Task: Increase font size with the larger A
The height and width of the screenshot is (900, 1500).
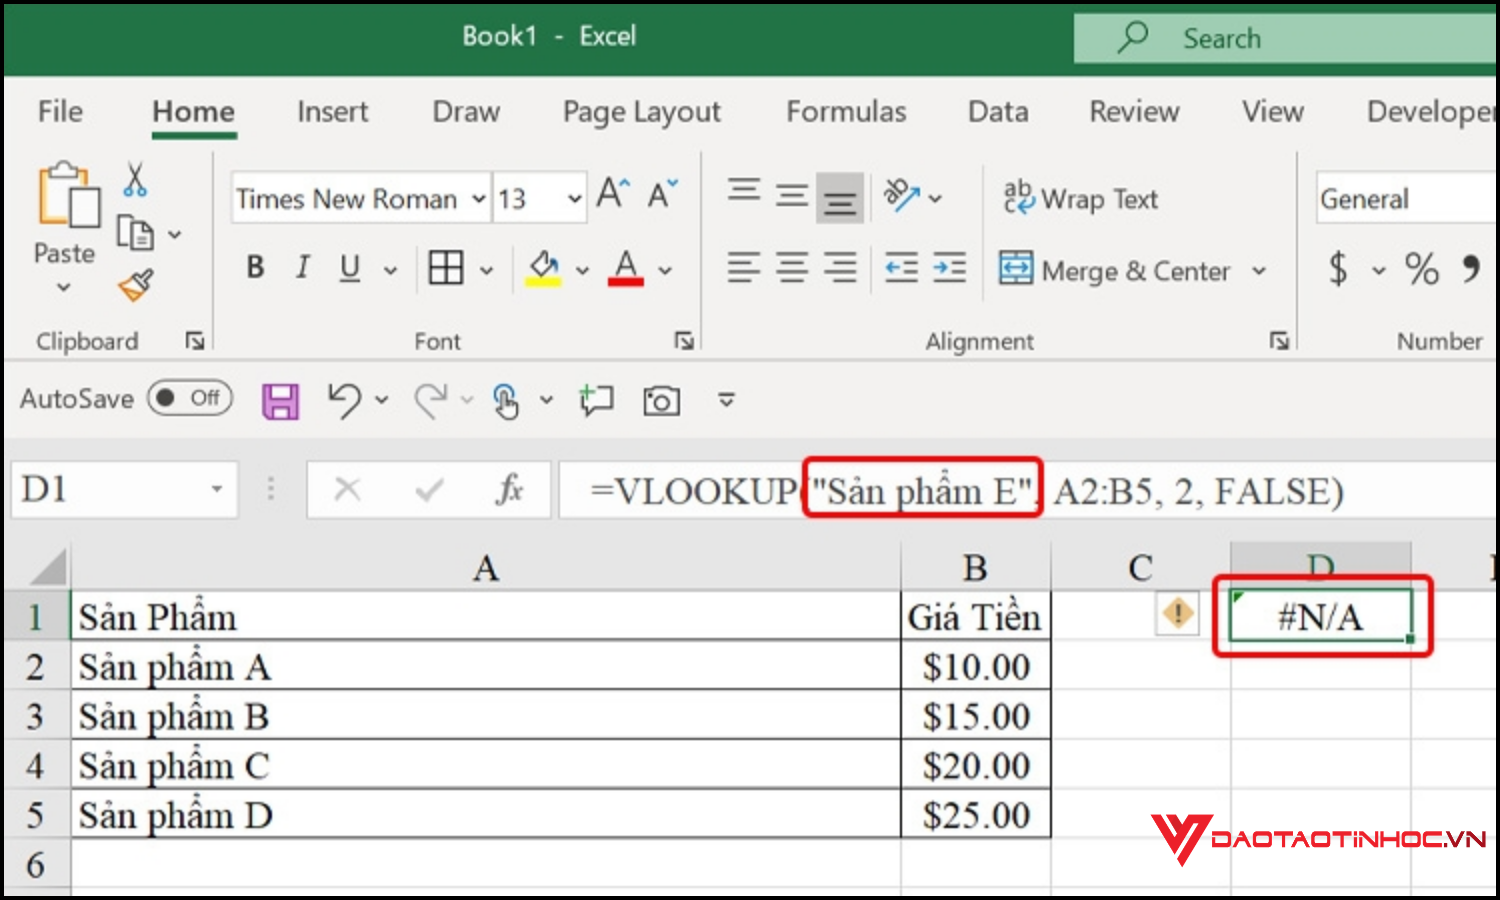Action: click(x=613, y=192)
